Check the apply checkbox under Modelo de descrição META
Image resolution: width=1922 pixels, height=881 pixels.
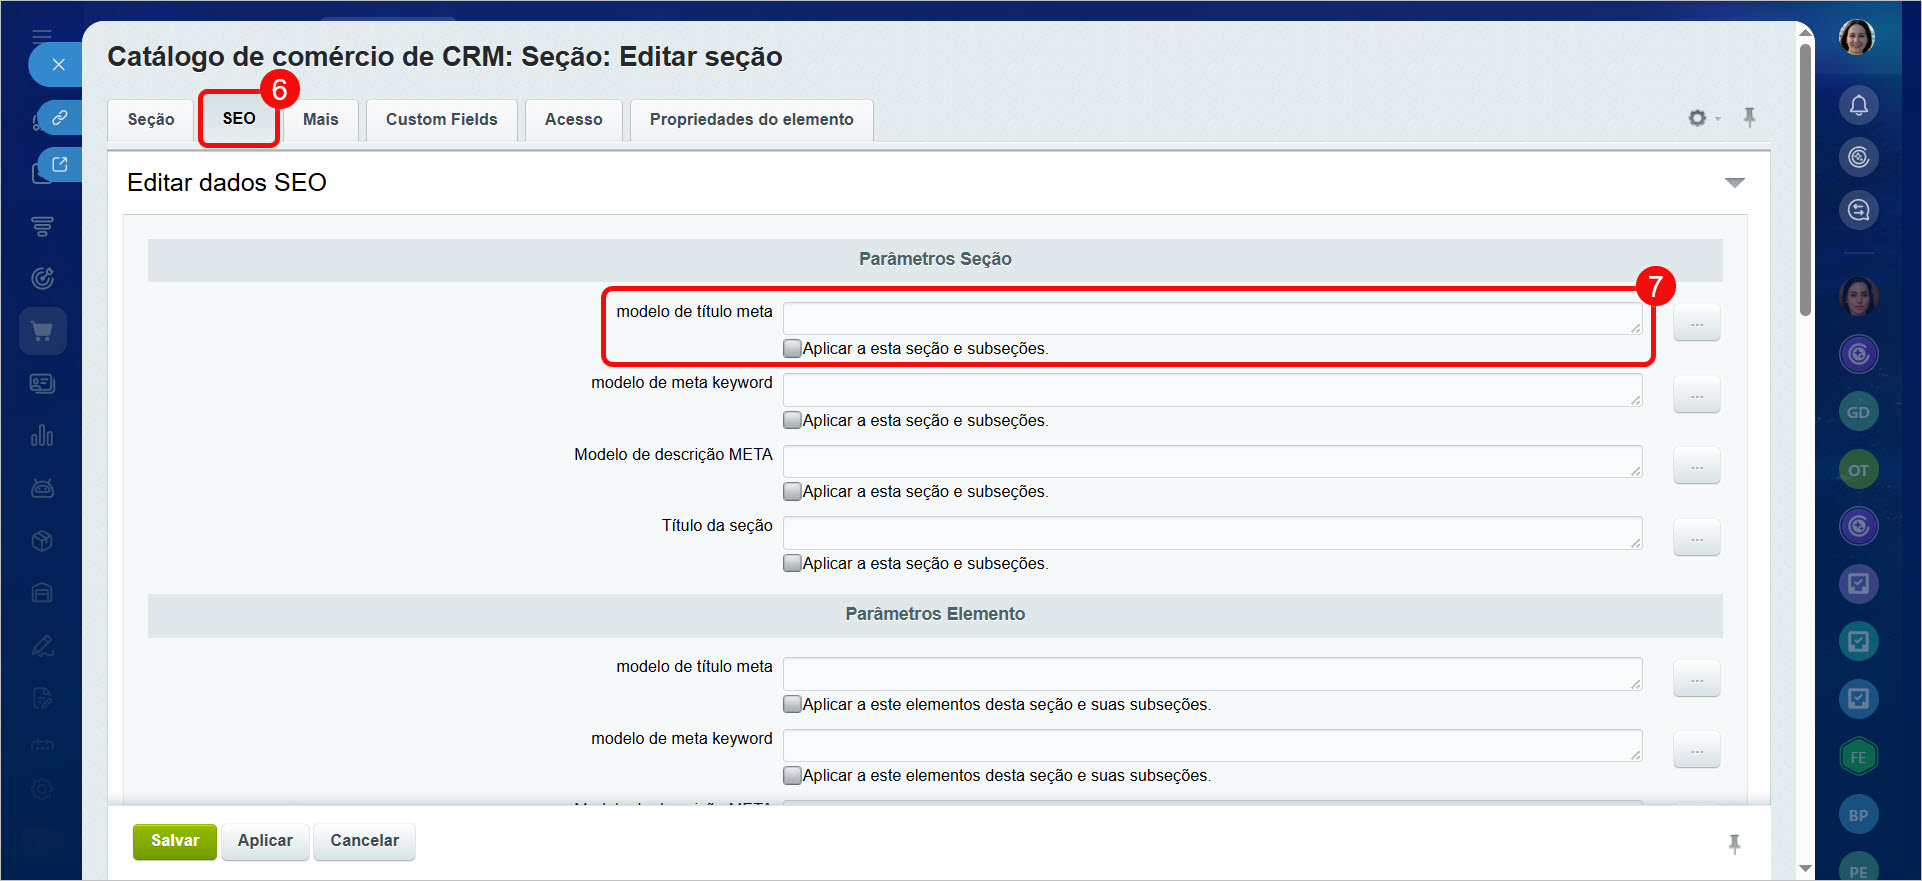(x=792, y=491)
